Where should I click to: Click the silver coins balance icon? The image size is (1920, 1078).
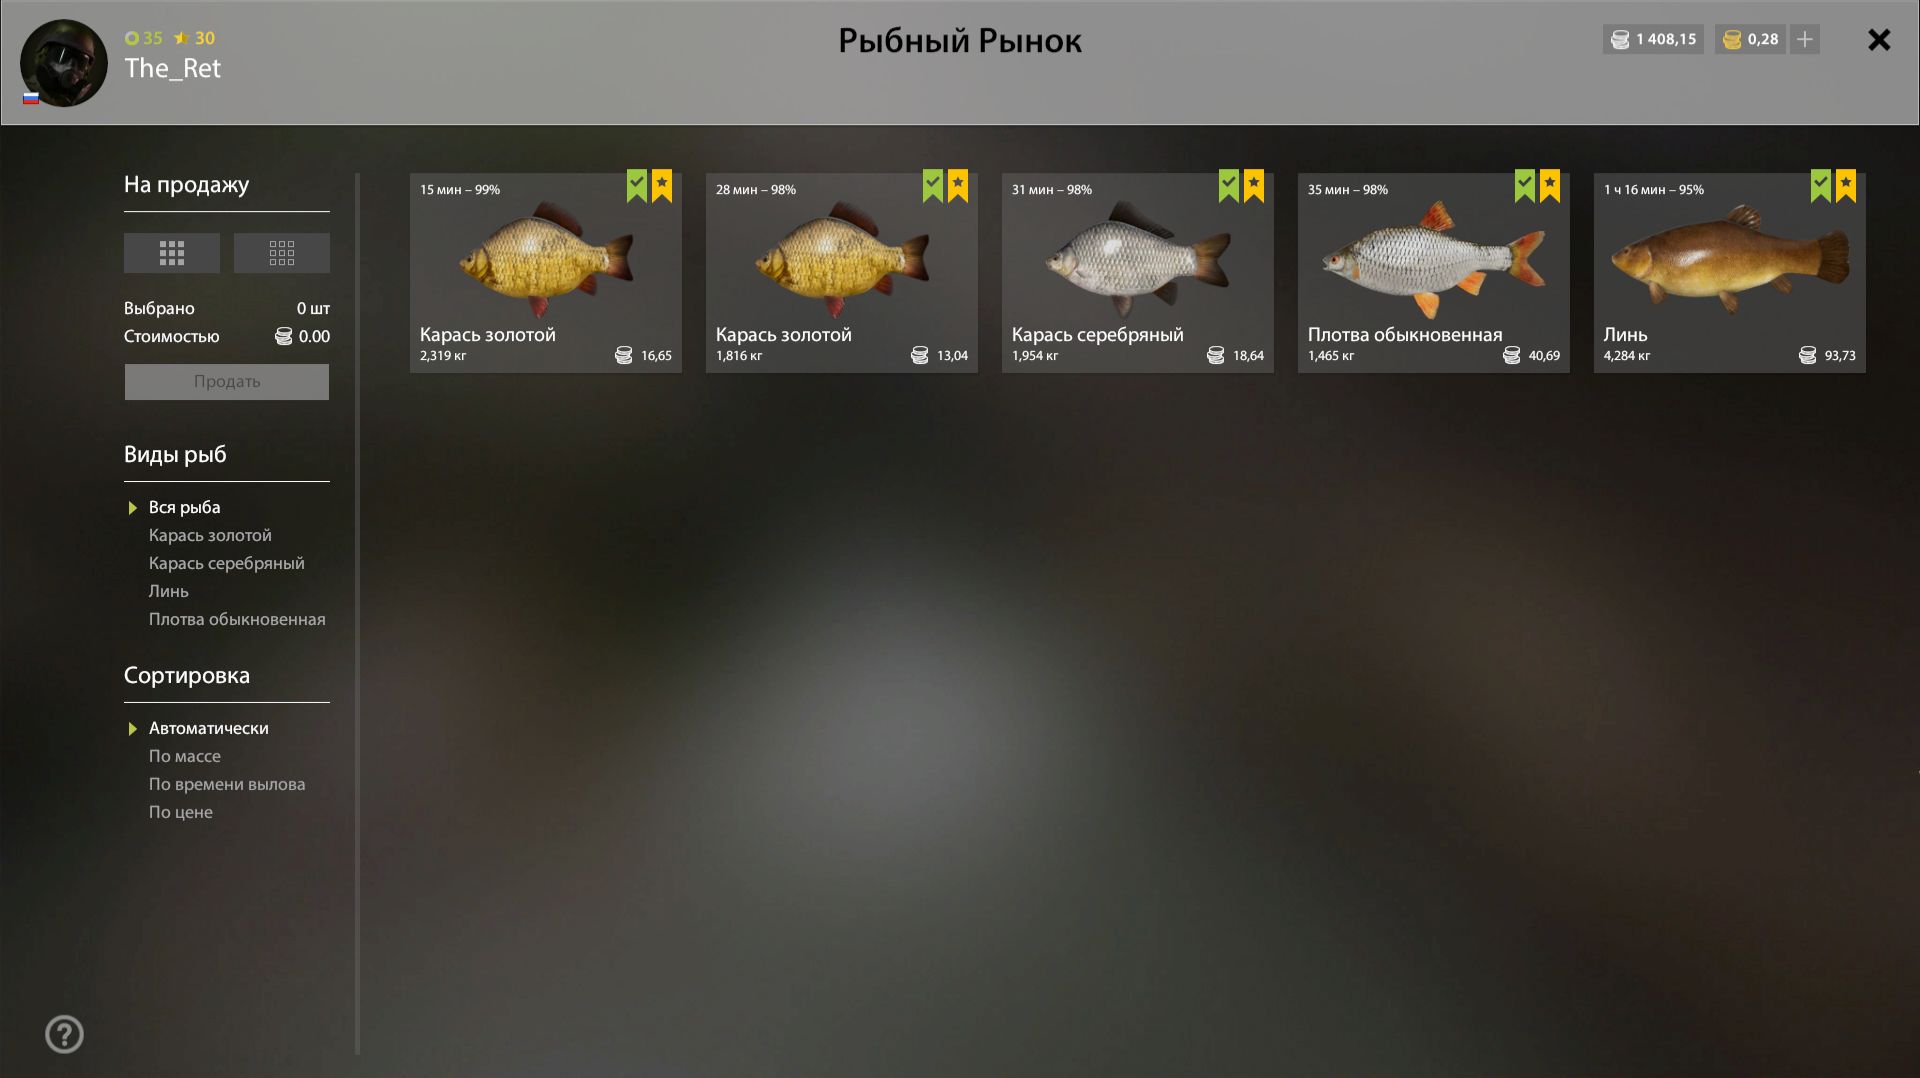pos(1620,39)
